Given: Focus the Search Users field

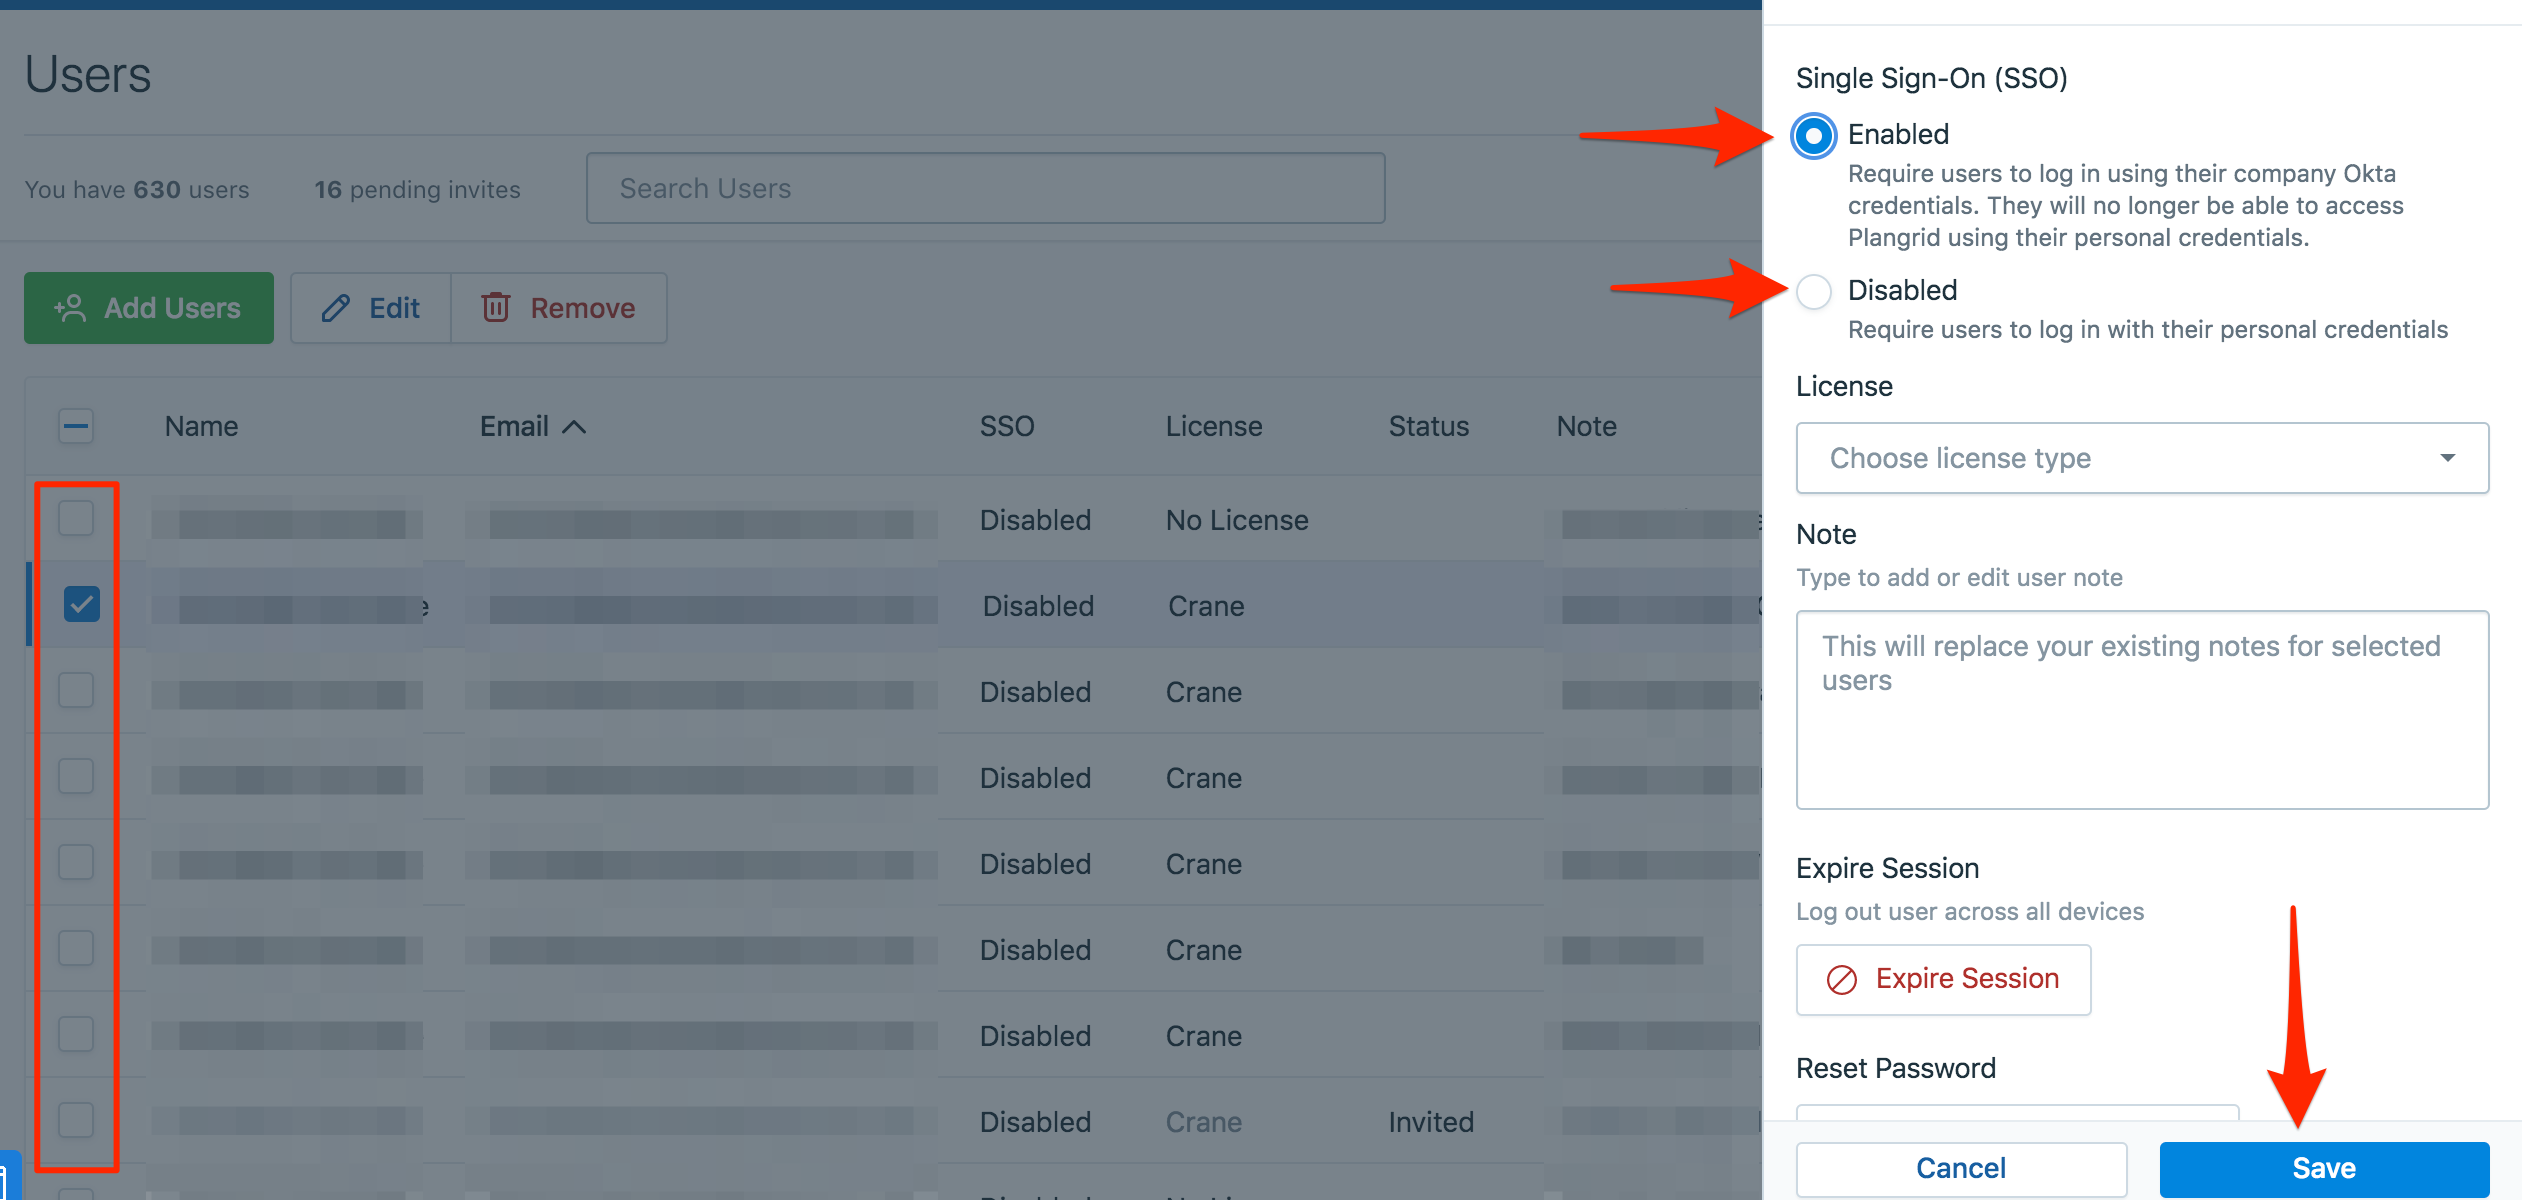Looking at the screenshot, I should [x=985, y=188].
